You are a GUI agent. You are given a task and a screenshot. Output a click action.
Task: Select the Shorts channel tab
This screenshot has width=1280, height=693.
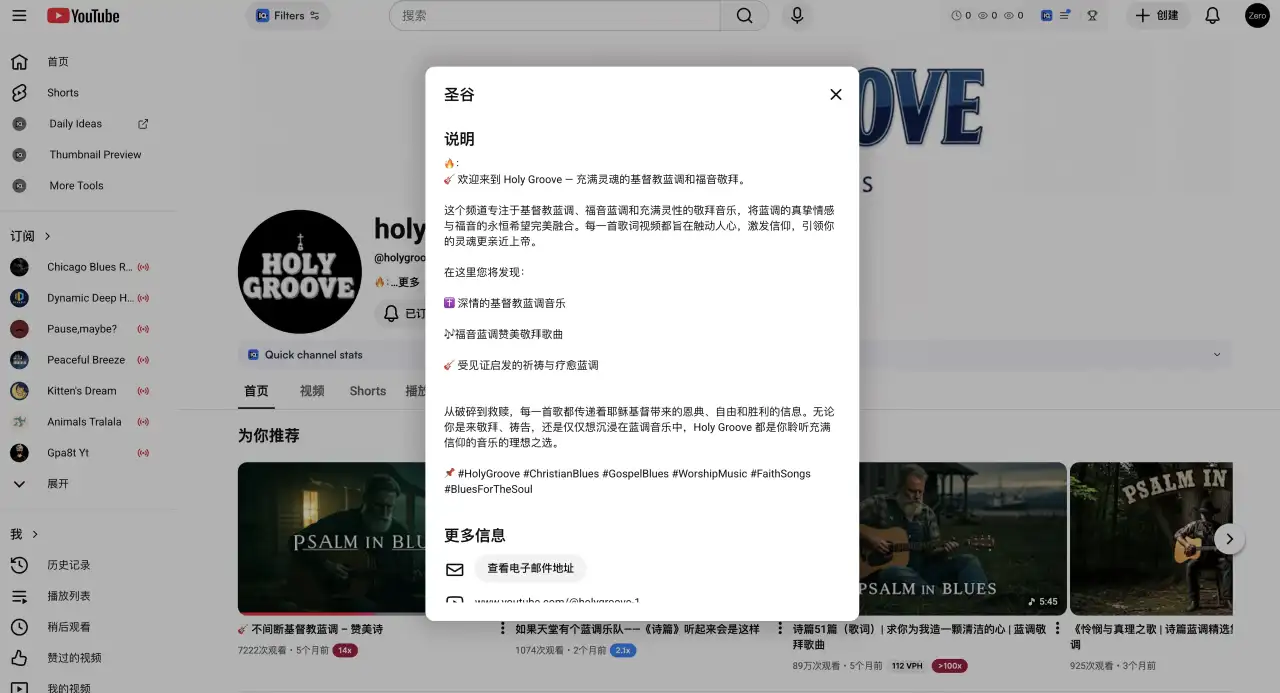click(367, 391)
